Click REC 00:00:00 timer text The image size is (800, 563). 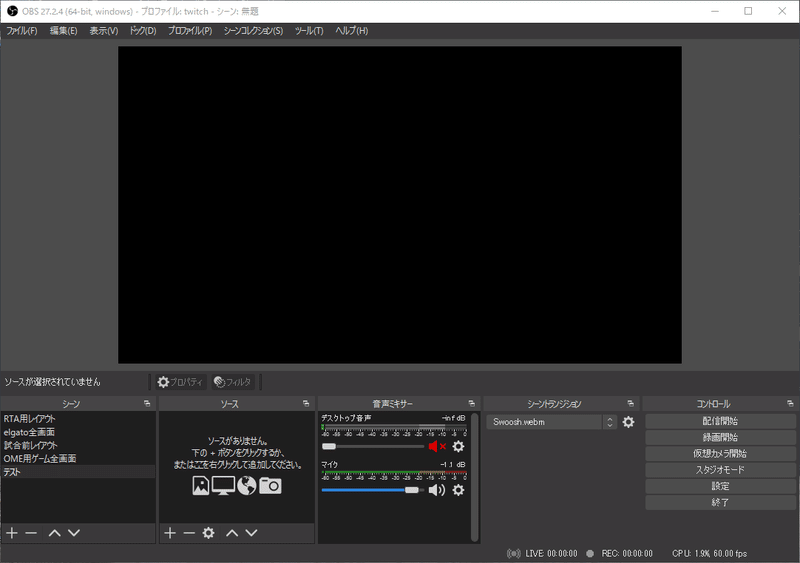coord(627,553)
